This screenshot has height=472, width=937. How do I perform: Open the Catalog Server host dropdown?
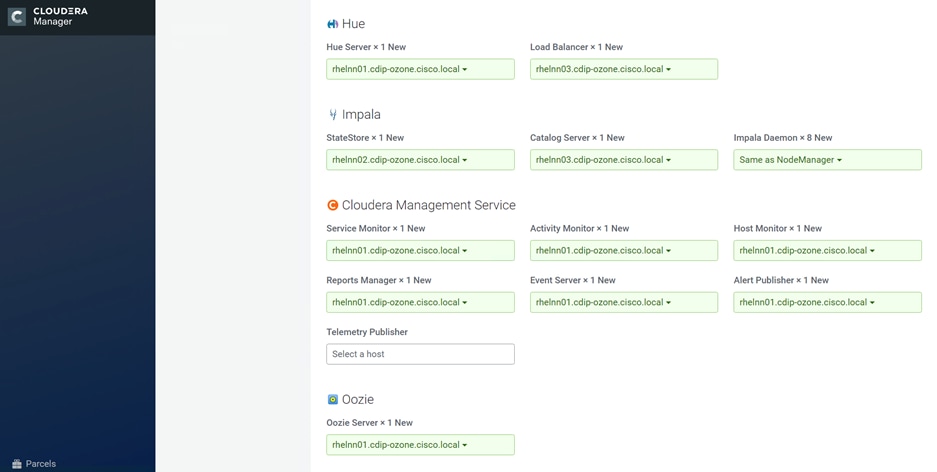tap(624, 160)
